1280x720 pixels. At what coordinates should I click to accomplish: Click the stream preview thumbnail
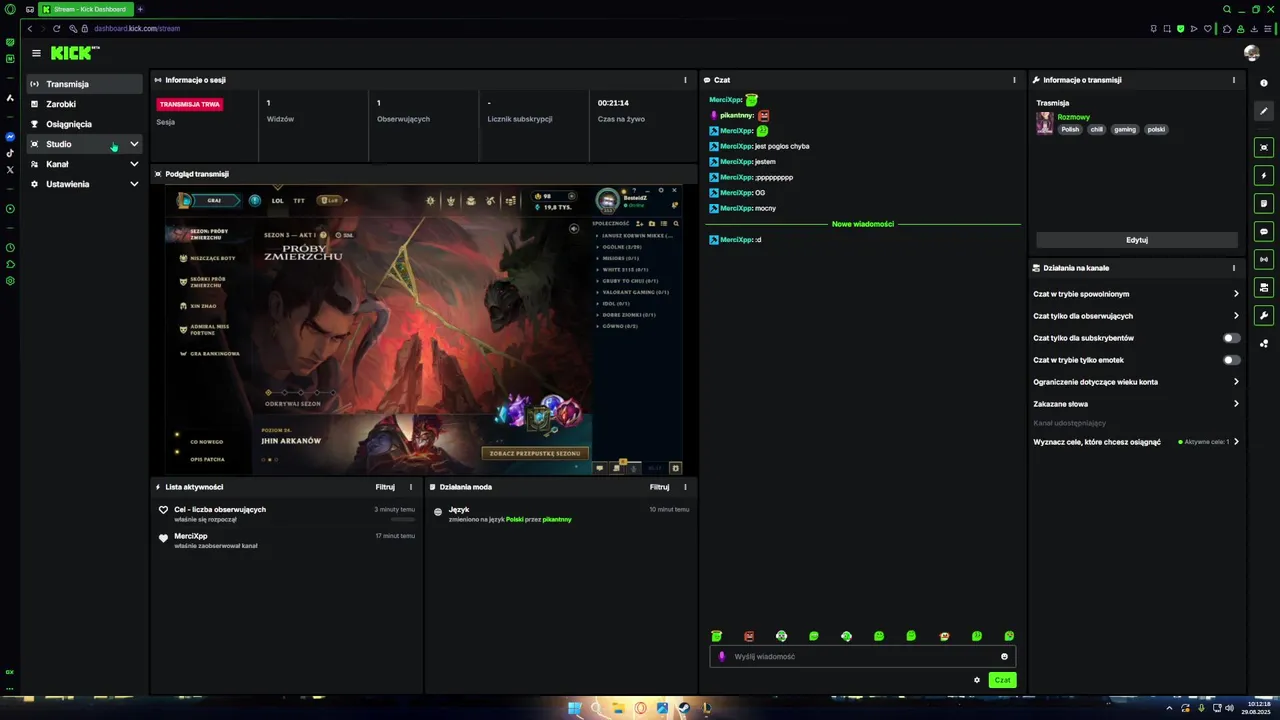424,329
